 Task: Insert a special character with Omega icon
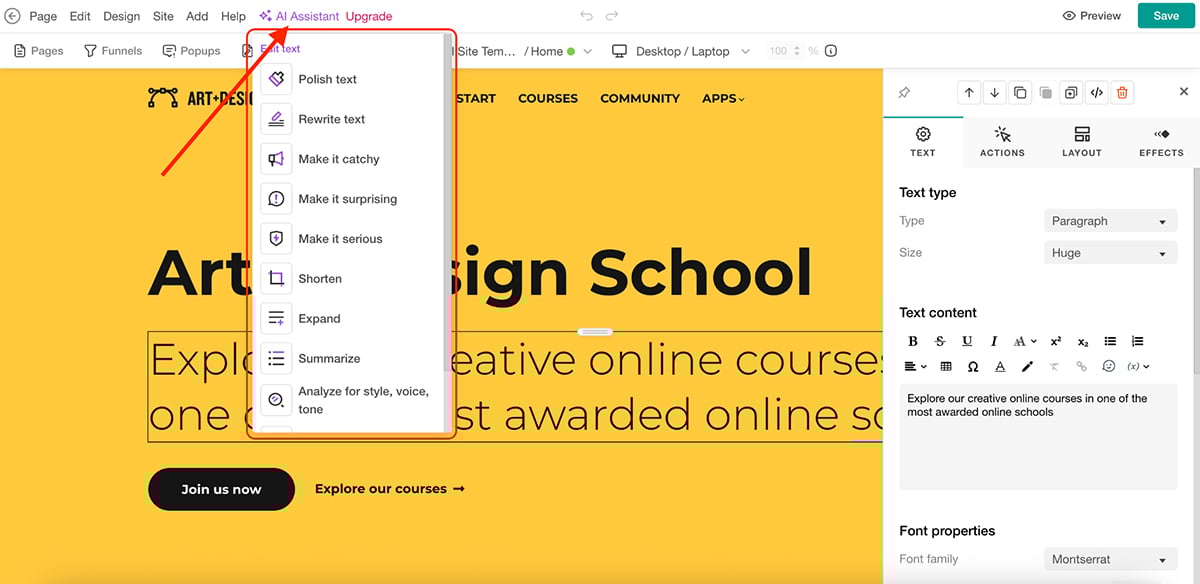coord(972,366)
